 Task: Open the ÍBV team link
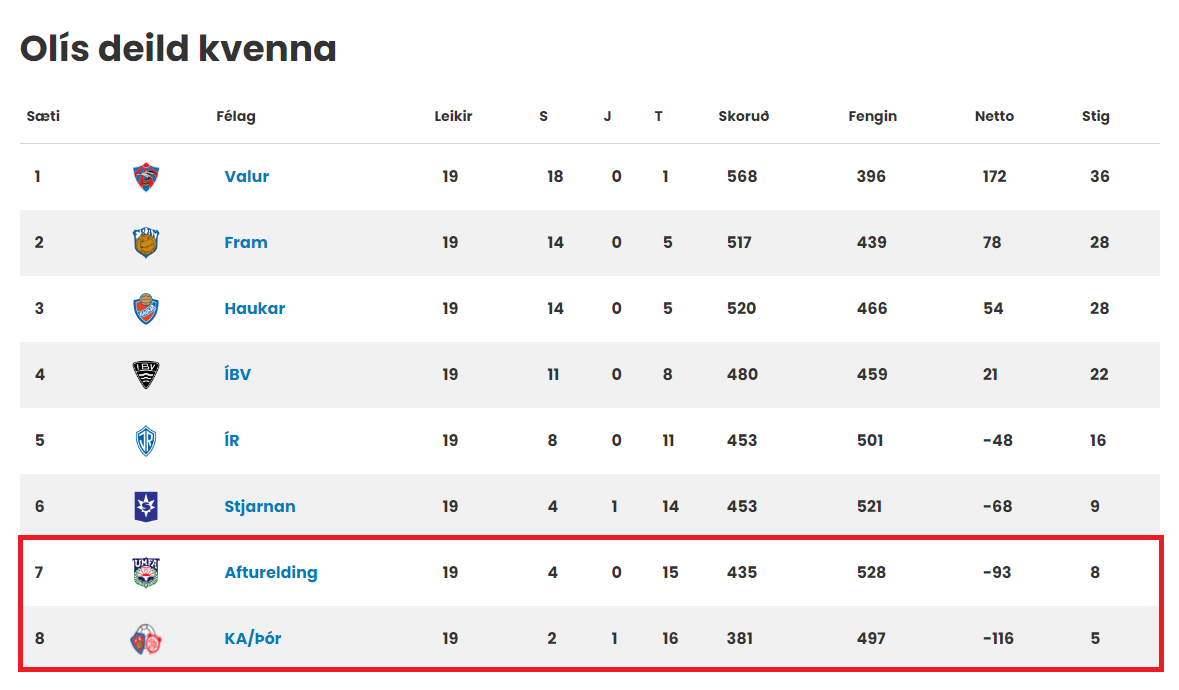pyautogui.click(x=238, y=374)
